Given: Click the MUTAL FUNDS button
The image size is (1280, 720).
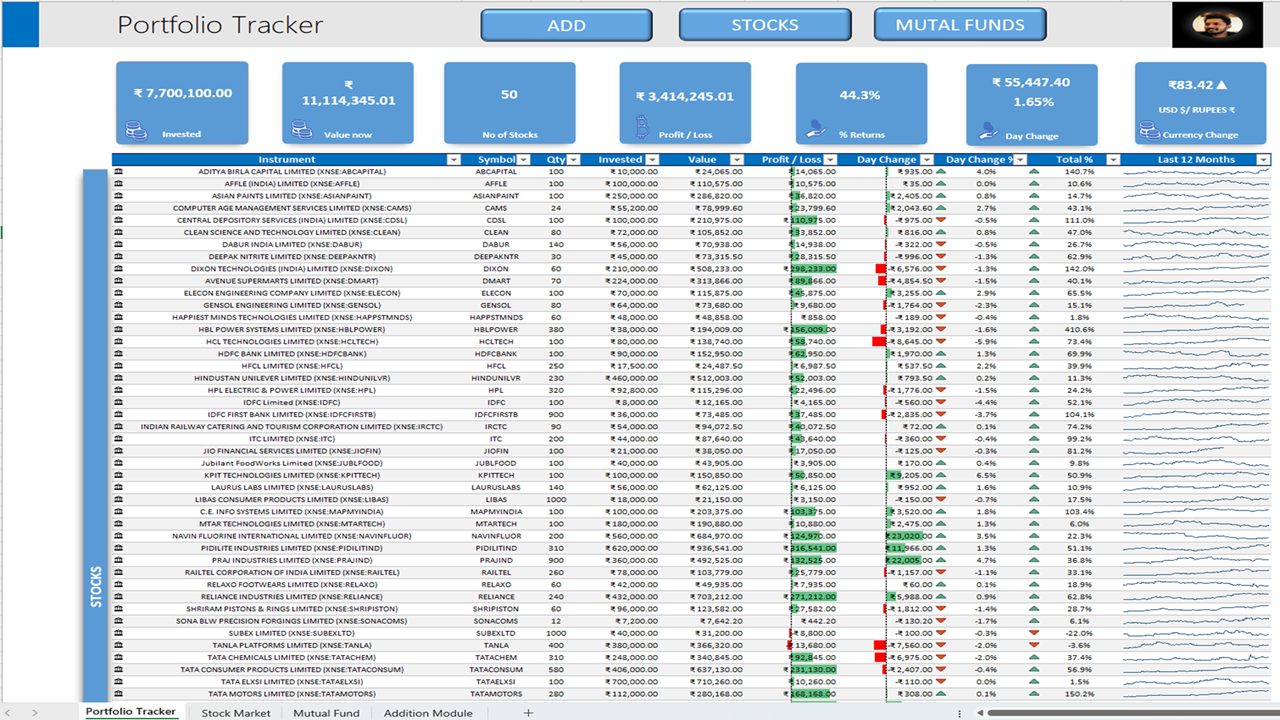Looking at the screenshot, I should point(960,25).
